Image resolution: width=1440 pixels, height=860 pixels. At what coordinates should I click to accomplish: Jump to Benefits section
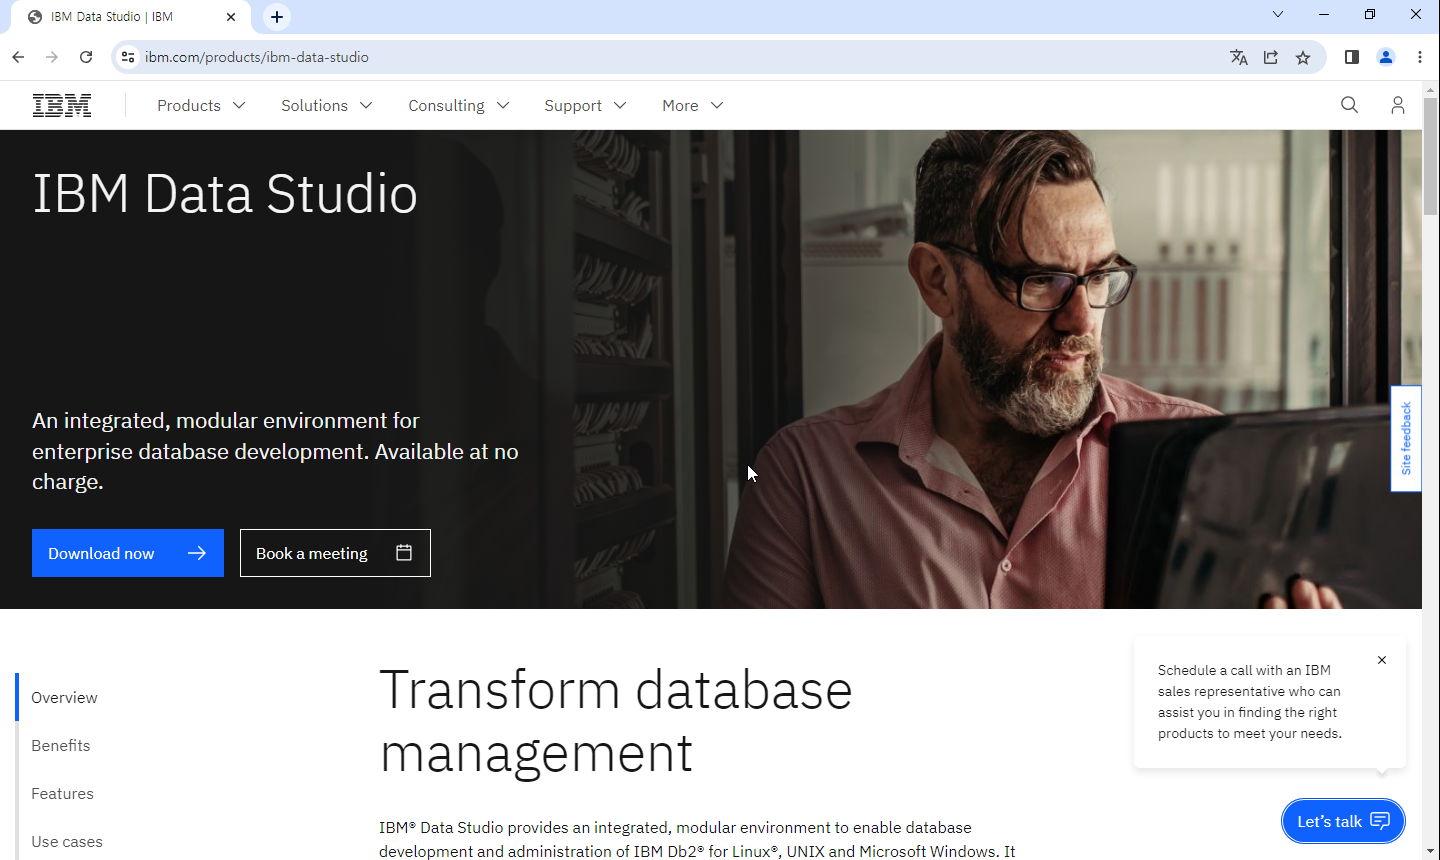tap(61, 745)
